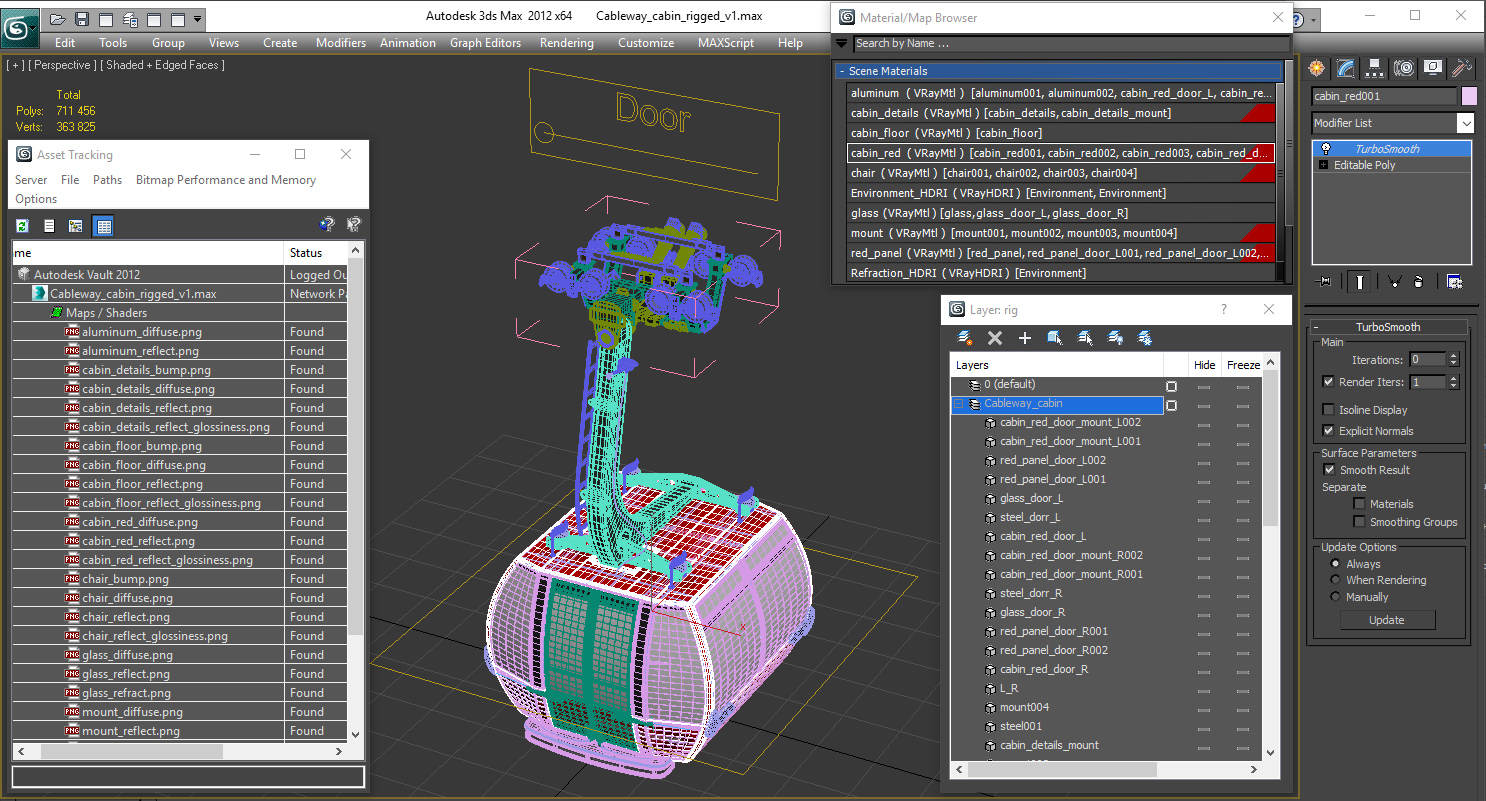Image resolution: width=1486 pixels, height=801 pixels.
Task: Switch Asset Tracking to tree view icon
Action: click(75, 226)
